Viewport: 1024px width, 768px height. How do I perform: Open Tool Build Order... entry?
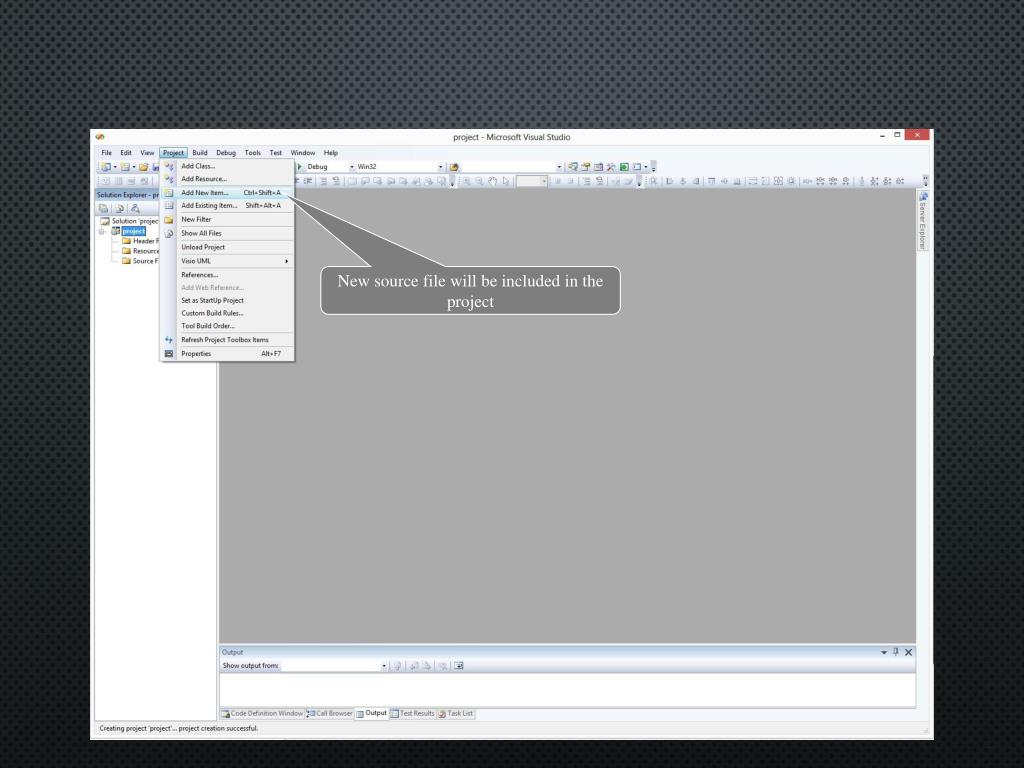click(227, 326)
